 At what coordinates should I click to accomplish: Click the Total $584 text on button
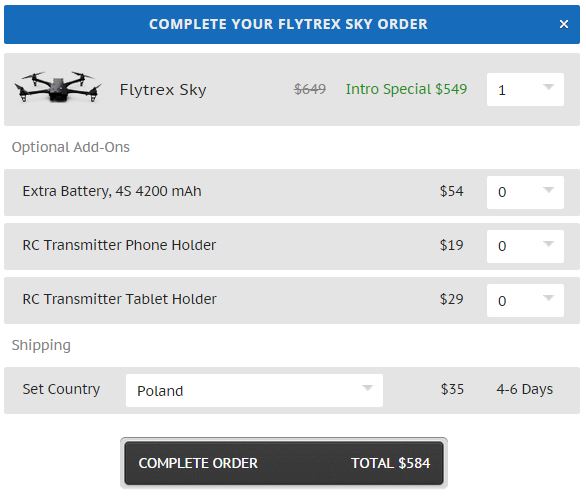[391, 463]
